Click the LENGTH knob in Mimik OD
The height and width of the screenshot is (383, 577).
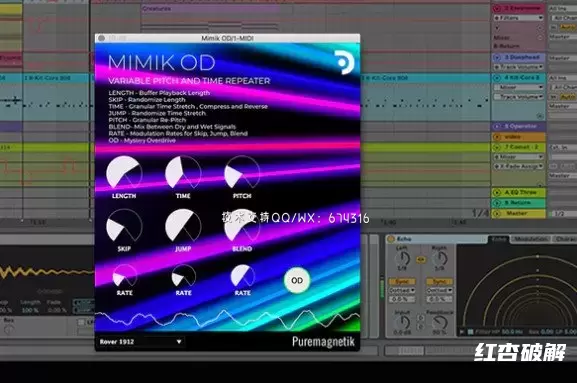(x=124, y=173)
